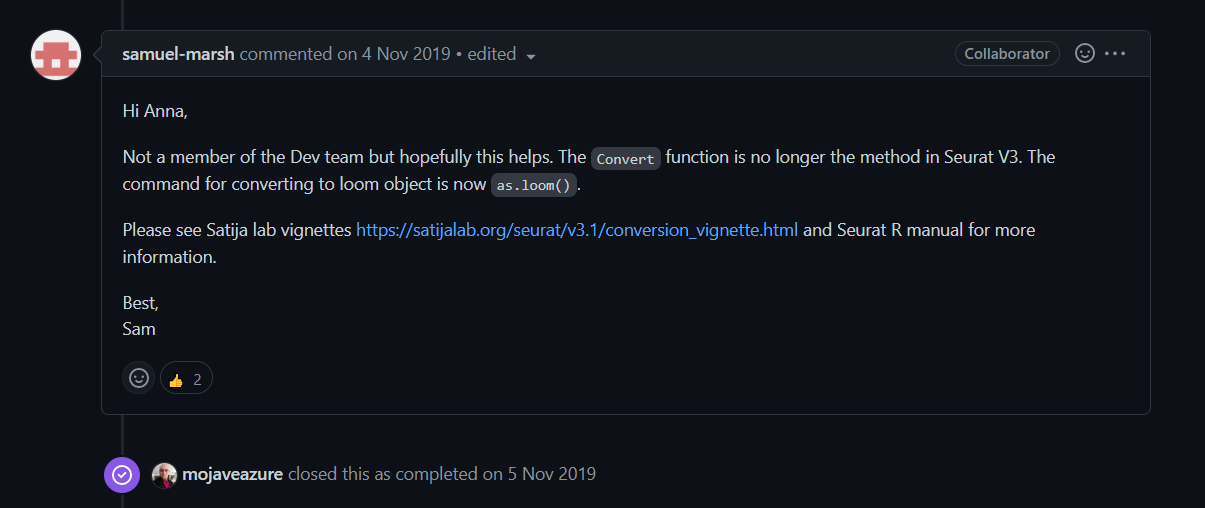Click the 'Hi Anna,' greeting text
The width and height of the screenshot is (1205, 508).
pyautogui.click(x=155, y=111)
